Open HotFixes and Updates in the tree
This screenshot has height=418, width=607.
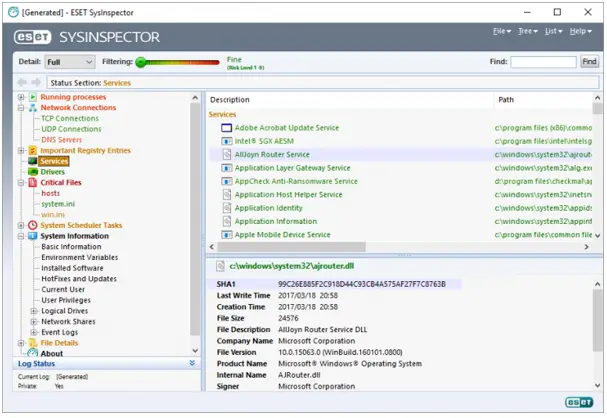[x=79, y=279]
